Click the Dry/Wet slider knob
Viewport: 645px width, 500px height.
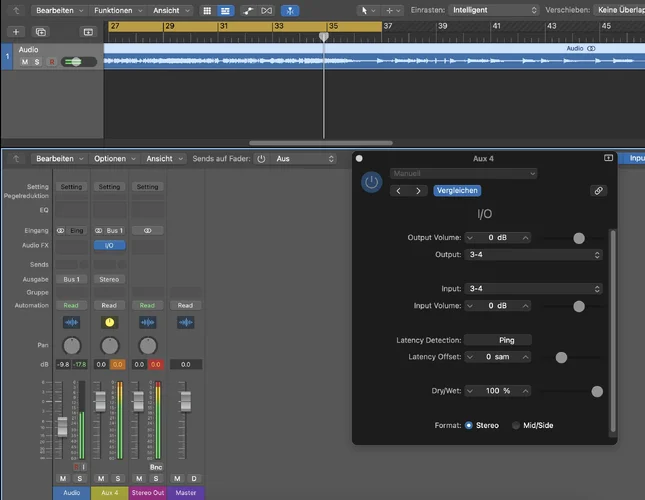click(x=597, y=391)
